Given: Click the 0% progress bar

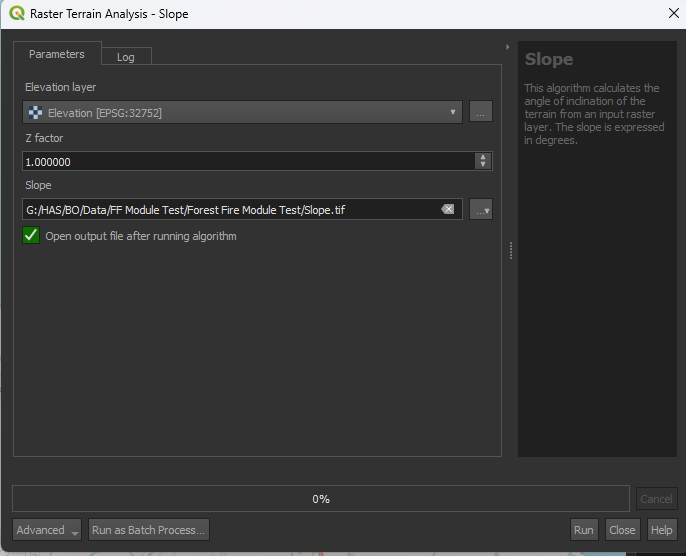Looking at the screenshot, I should 321,498.
